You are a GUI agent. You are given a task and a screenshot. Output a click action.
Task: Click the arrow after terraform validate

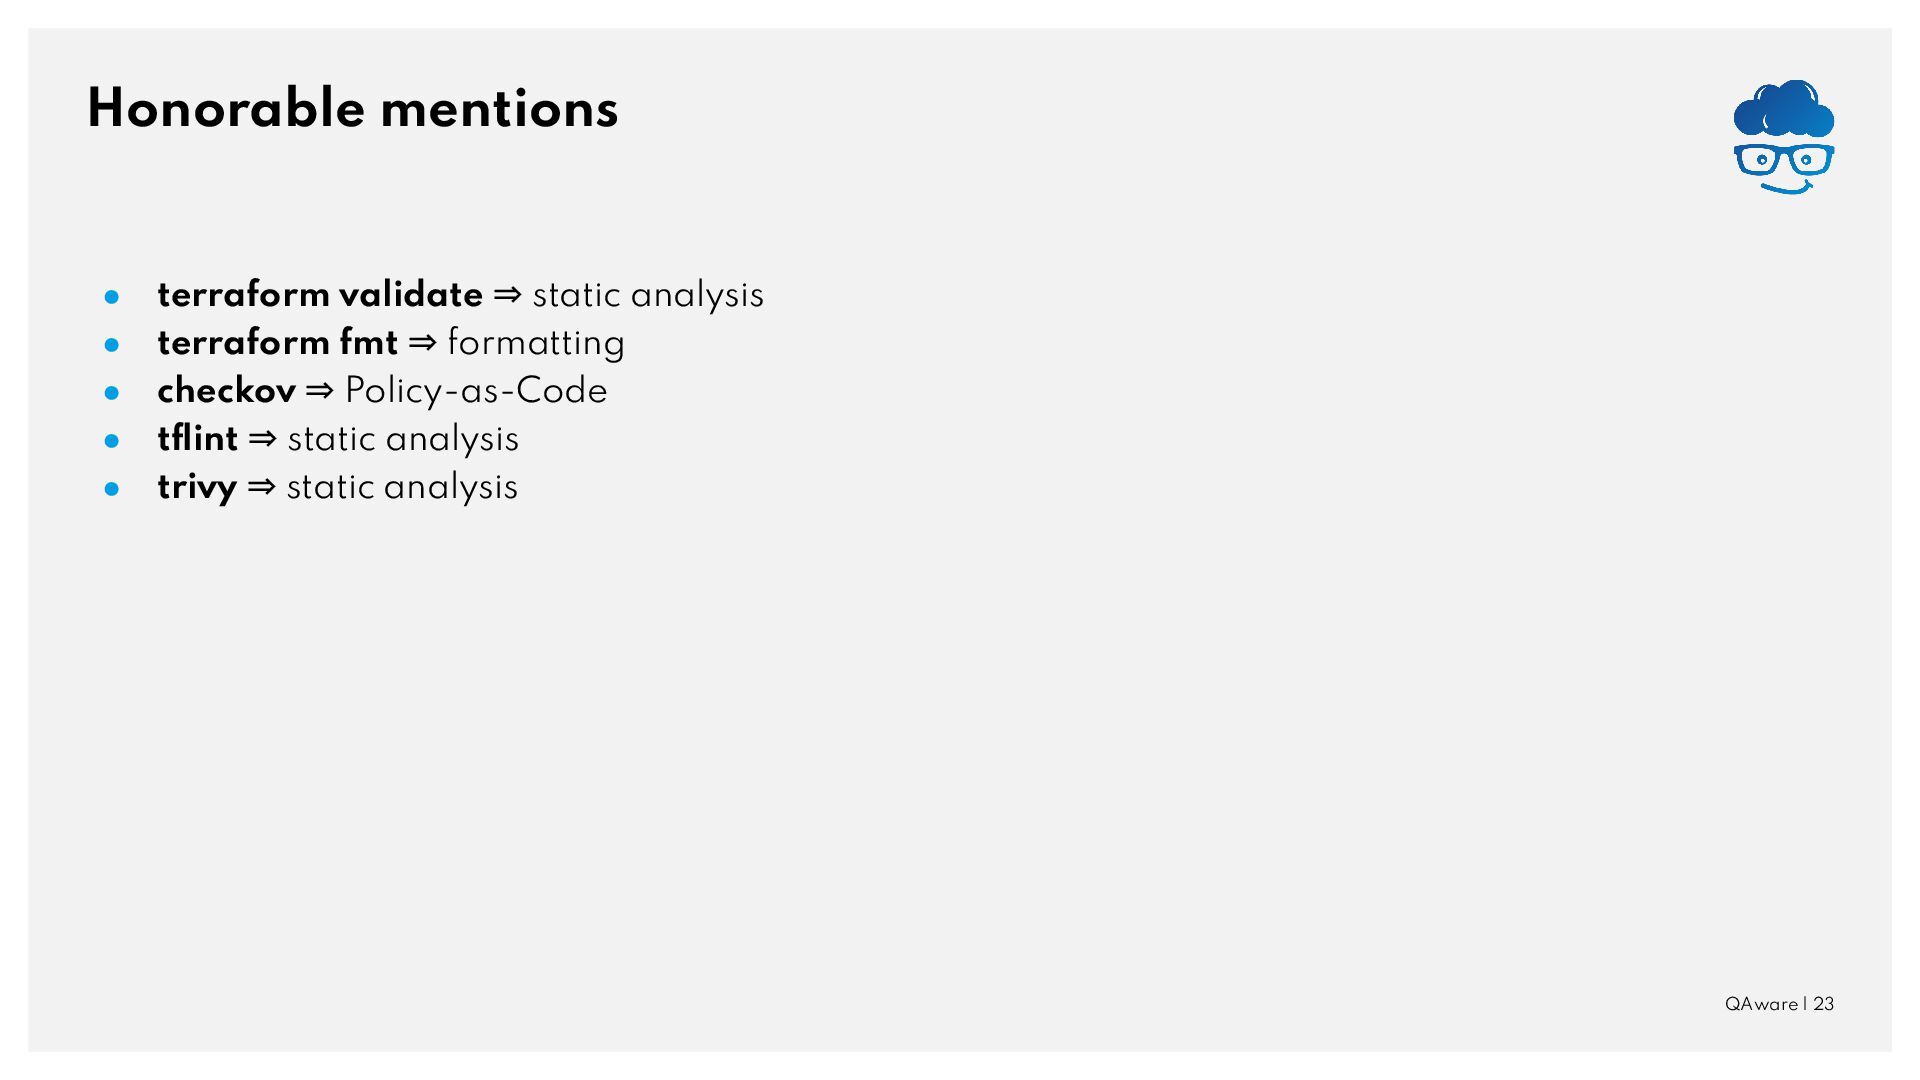coord(507,295)
